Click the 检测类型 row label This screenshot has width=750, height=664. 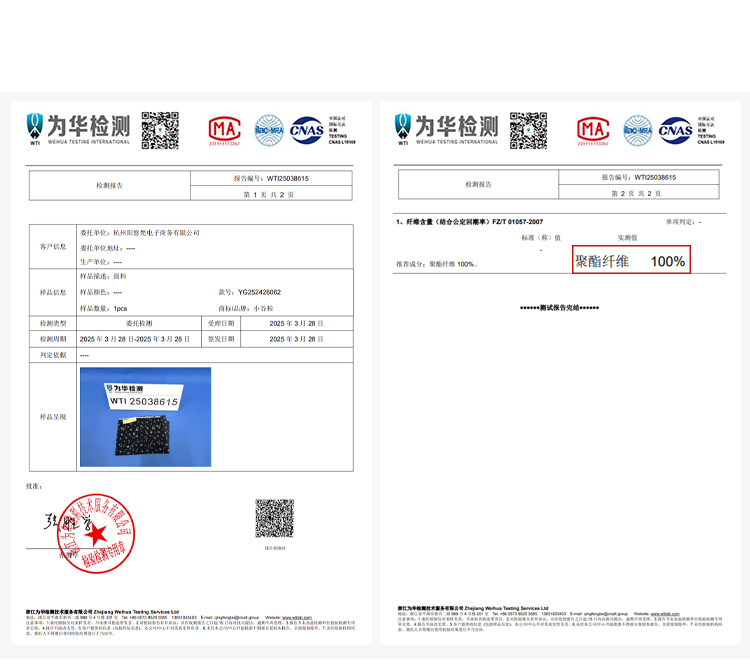tap(53, 323)
